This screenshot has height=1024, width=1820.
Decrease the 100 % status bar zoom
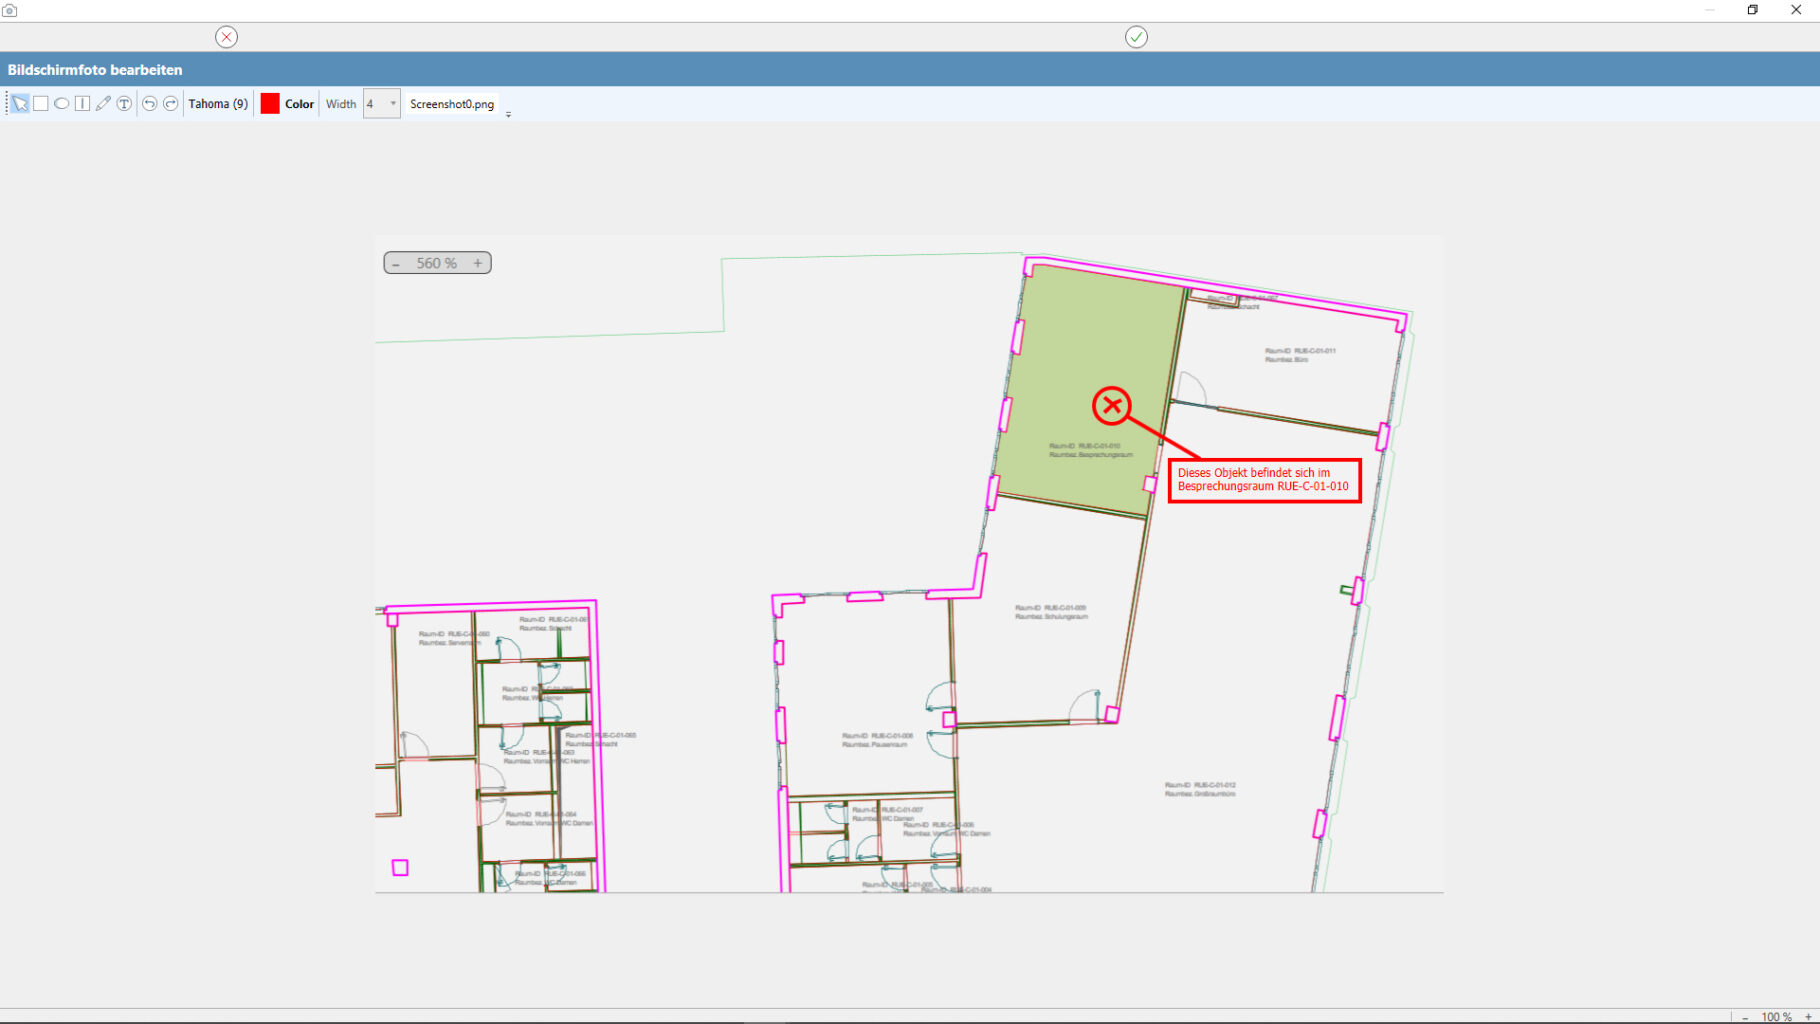pyautogui.click(x=1745, y=1017)
